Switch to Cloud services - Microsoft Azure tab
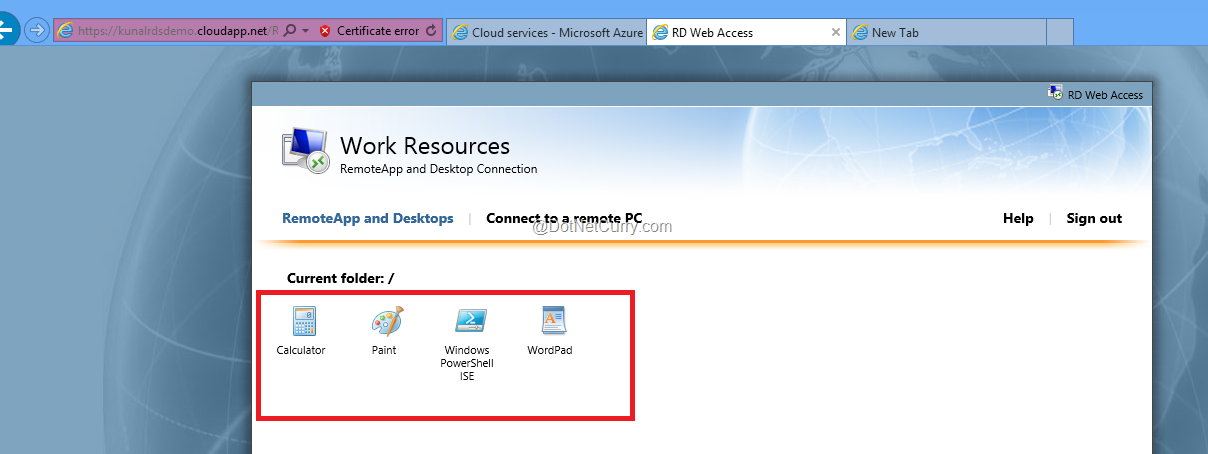The image size is (1208, 454). pos(547,32)
